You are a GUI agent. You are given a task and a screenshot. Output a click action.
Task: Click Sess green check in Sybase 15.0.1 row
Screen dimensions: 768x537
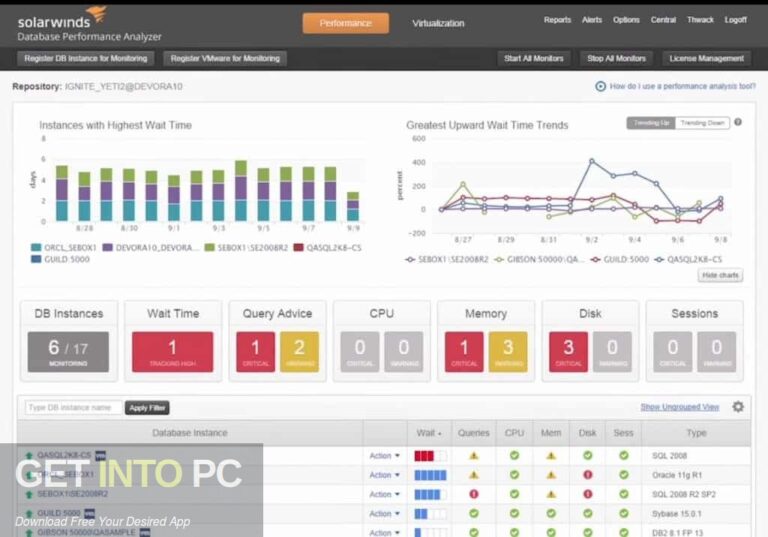(624, 513)
